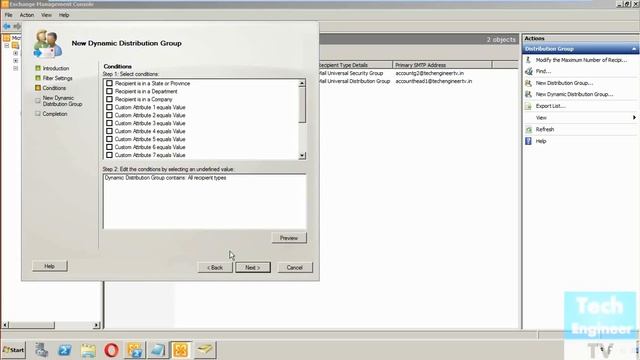Collapse the Distribution Group actions section
640x360 pixels.
pos(634,49)
